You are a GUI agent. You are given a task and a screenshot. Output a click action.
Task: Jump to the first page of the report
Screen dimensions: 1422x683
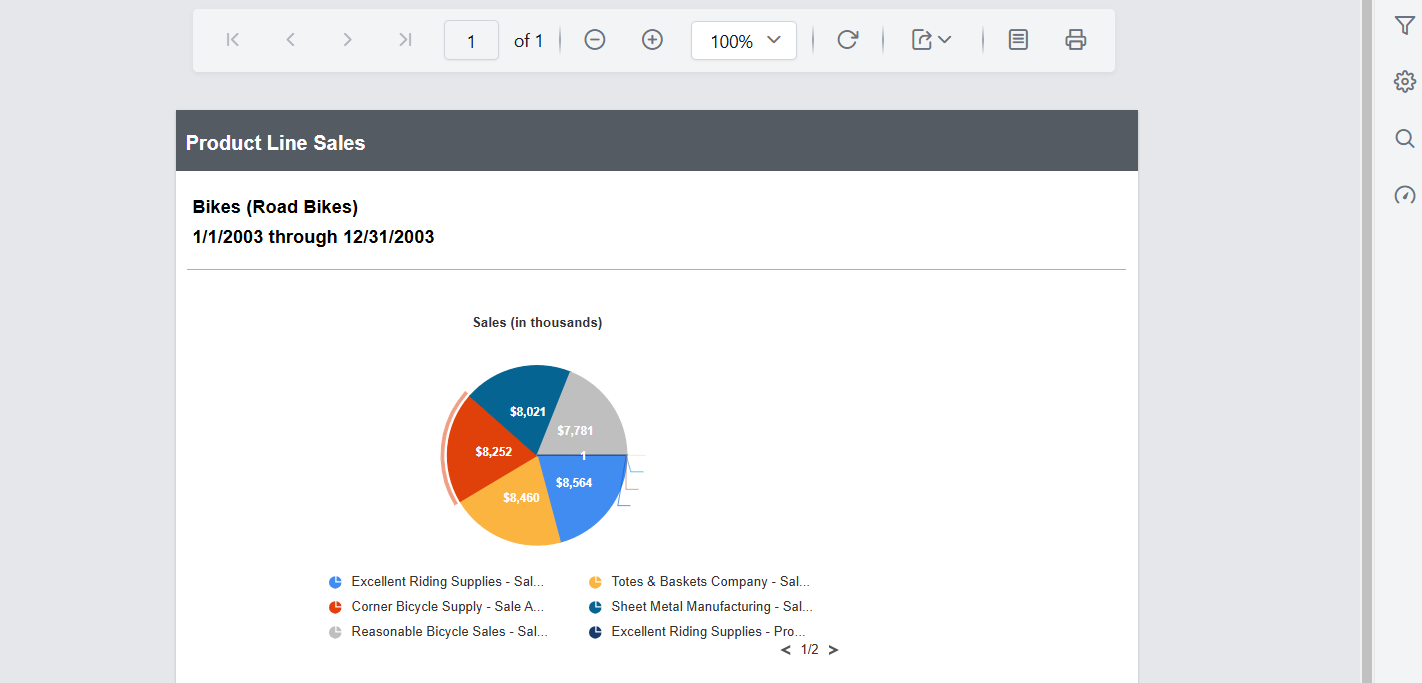pos(232,40)
